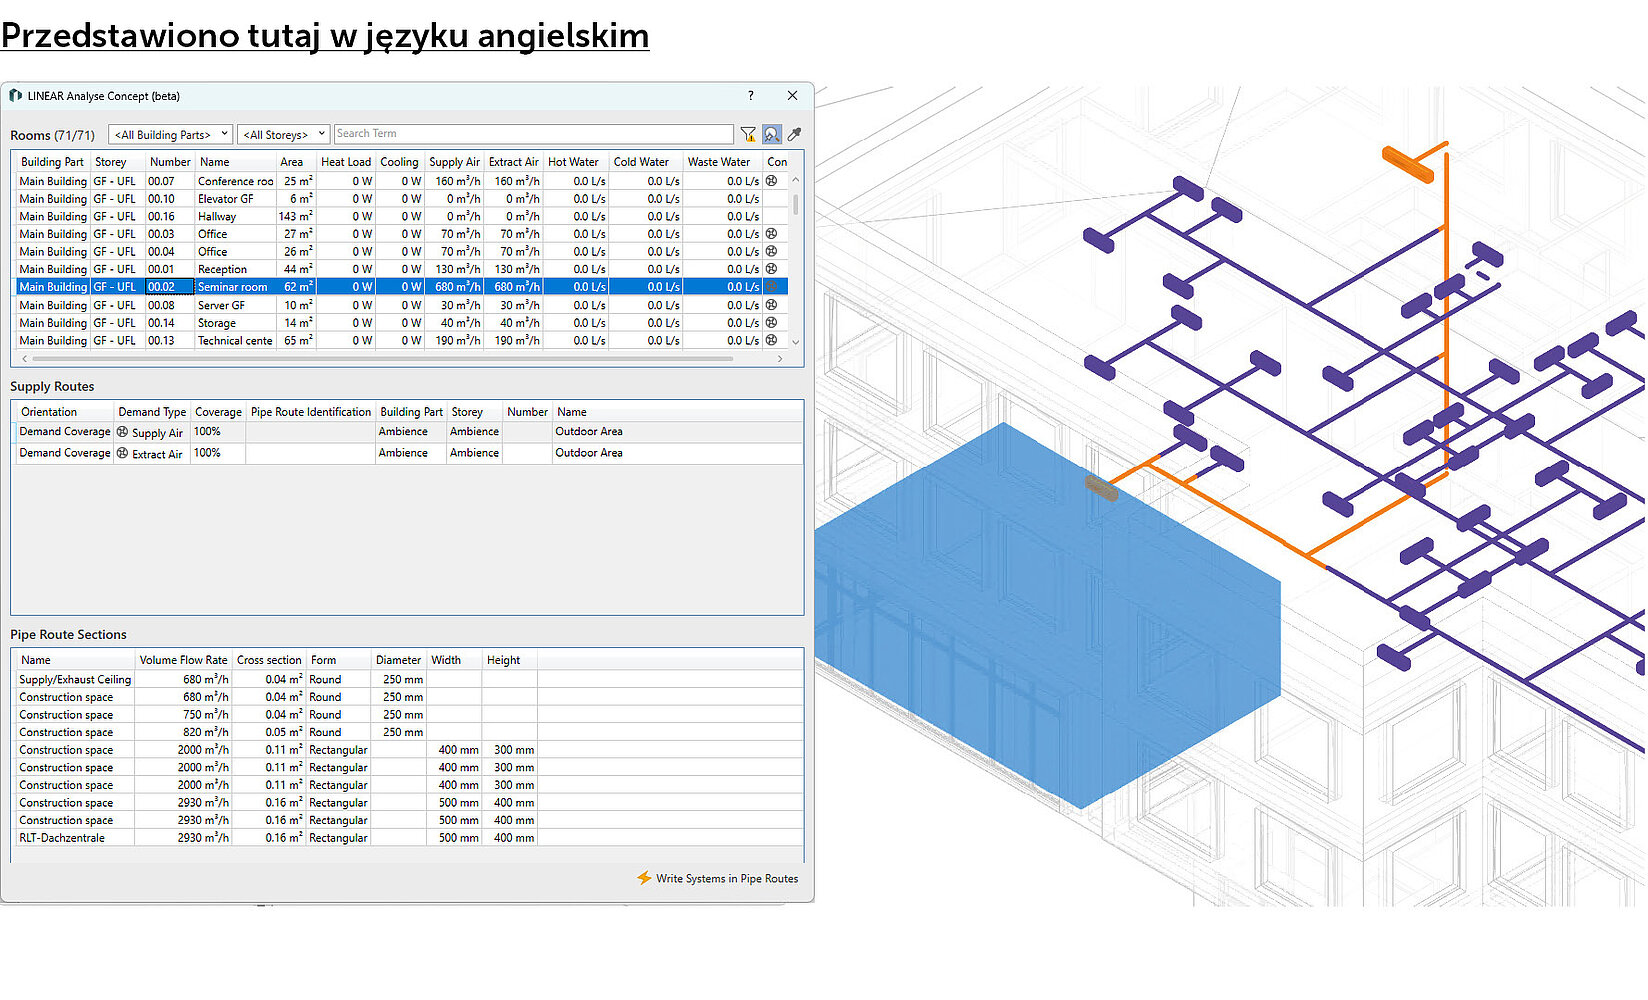Click the ventilation icon in Conference room row
1648x1000 pixels.
(x=772, y=181)
